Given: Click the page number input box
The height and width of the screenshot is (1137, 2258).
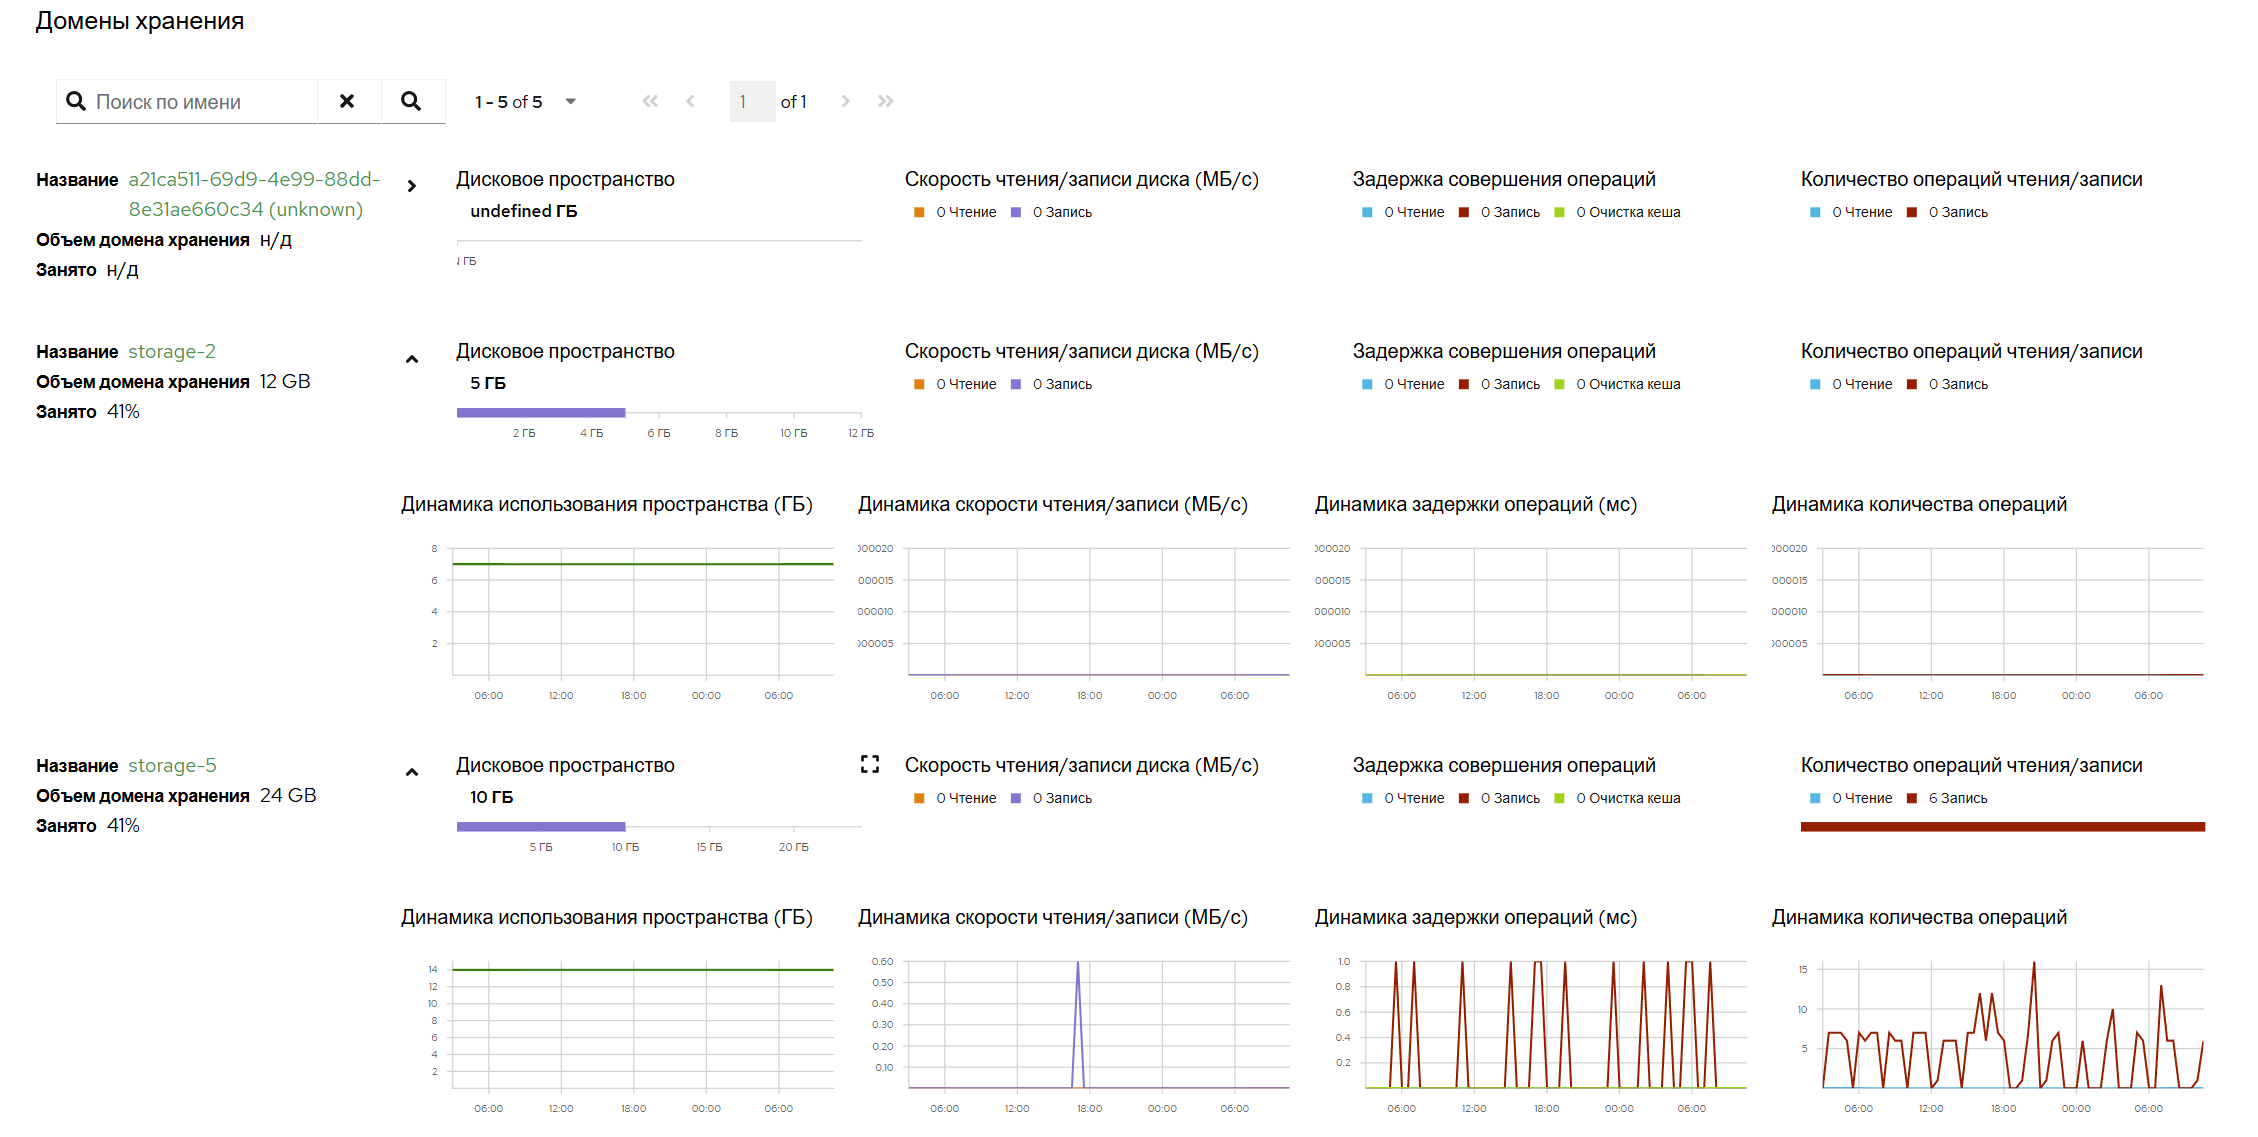Looking at the screenshot, I should click(x=752, y=101).
